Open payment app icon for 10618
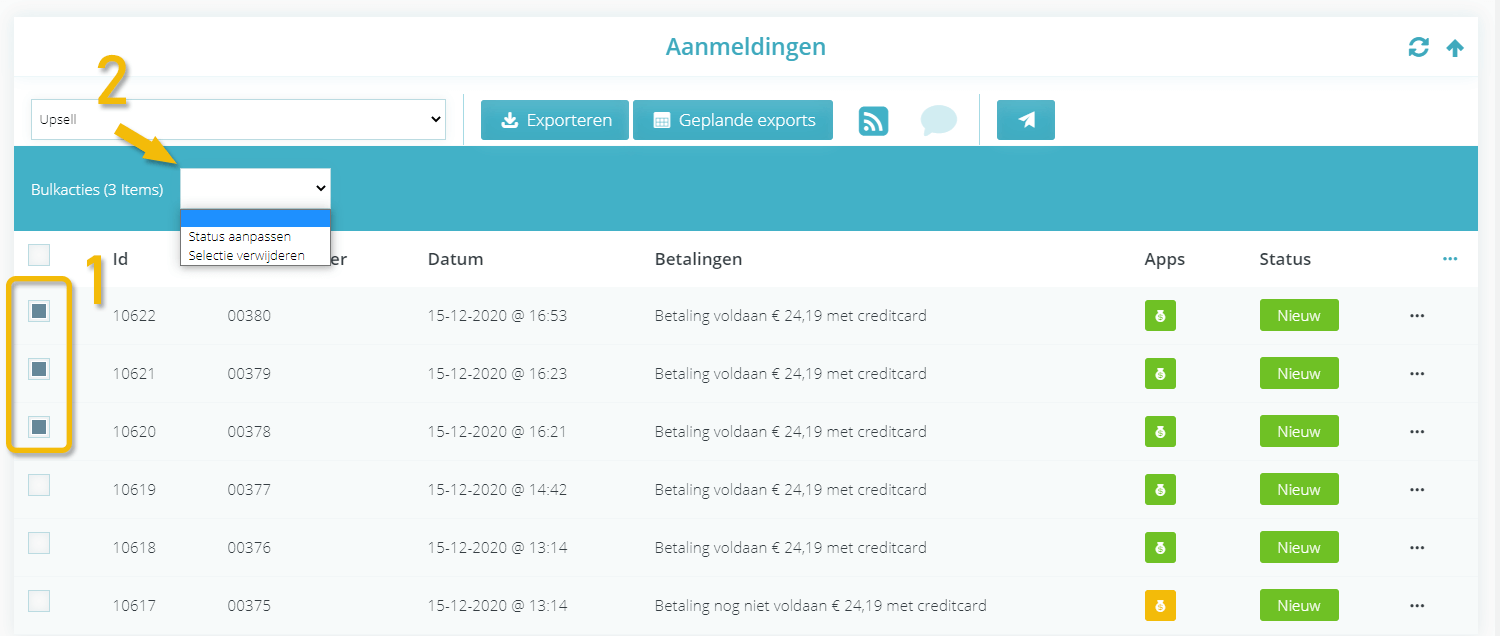The height and width of the screenshot is (636, 1500). (1160, 548)
